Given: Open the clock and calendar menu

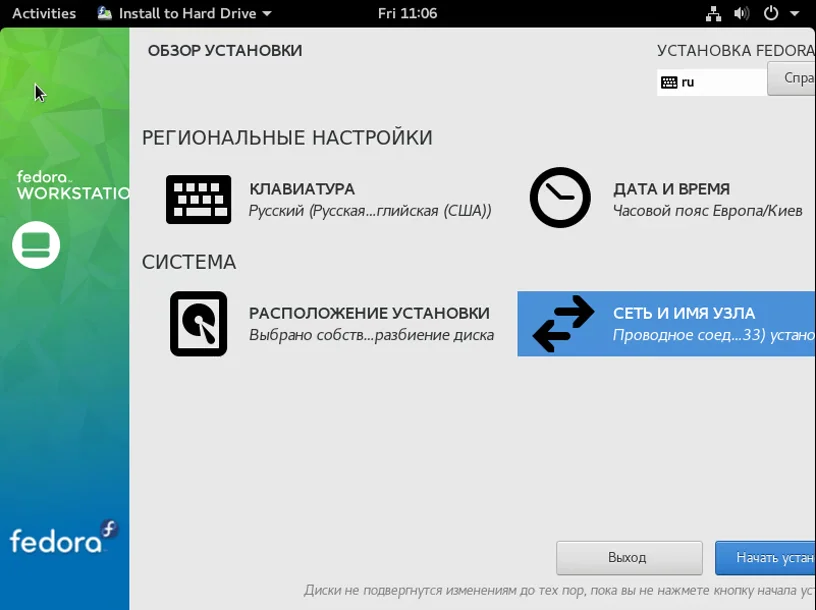Looking at the screenshot, I should tap(407, 13).
